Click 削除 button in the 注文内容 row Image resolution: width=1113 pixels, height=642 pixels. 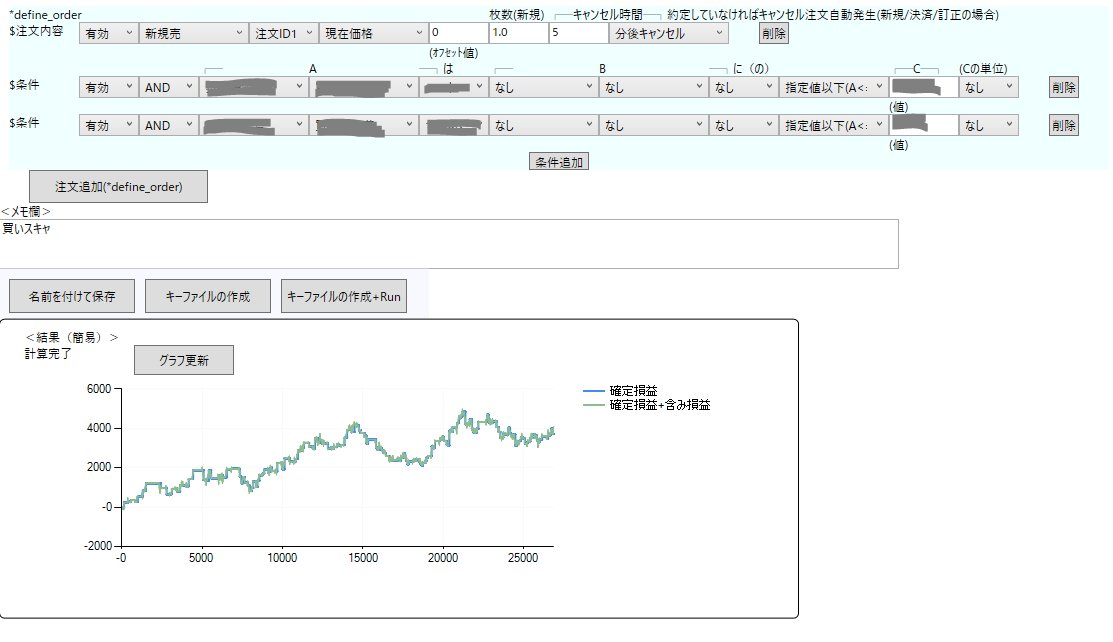coord(774,33)
